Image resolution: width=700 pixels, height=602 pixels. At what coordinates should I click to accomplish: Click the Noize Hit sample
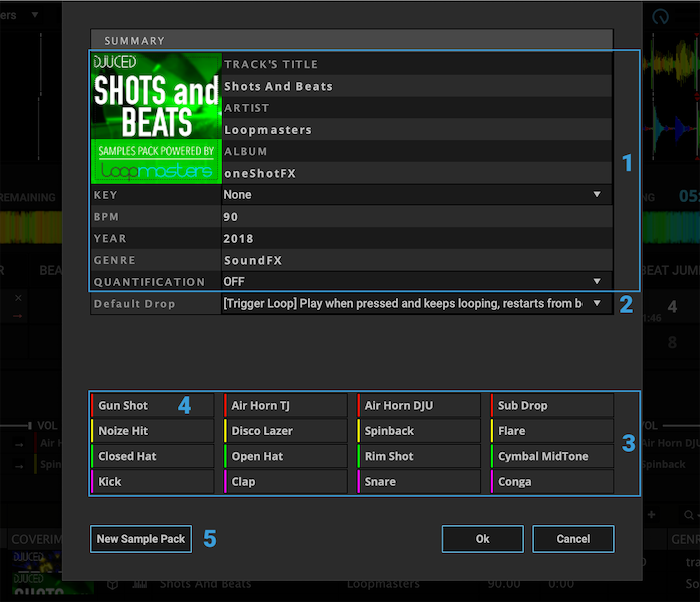tap(150, 431)
